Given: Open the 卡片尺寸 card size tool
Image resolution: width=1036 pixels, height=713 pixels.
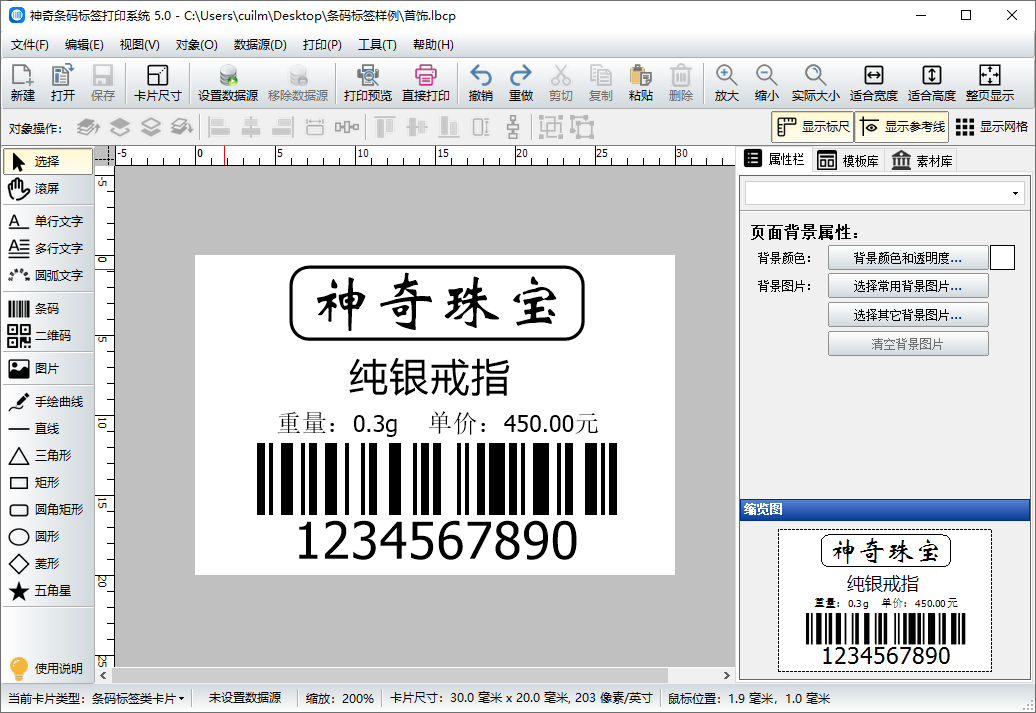Looking at the screenshot, I should pos(158,83).
